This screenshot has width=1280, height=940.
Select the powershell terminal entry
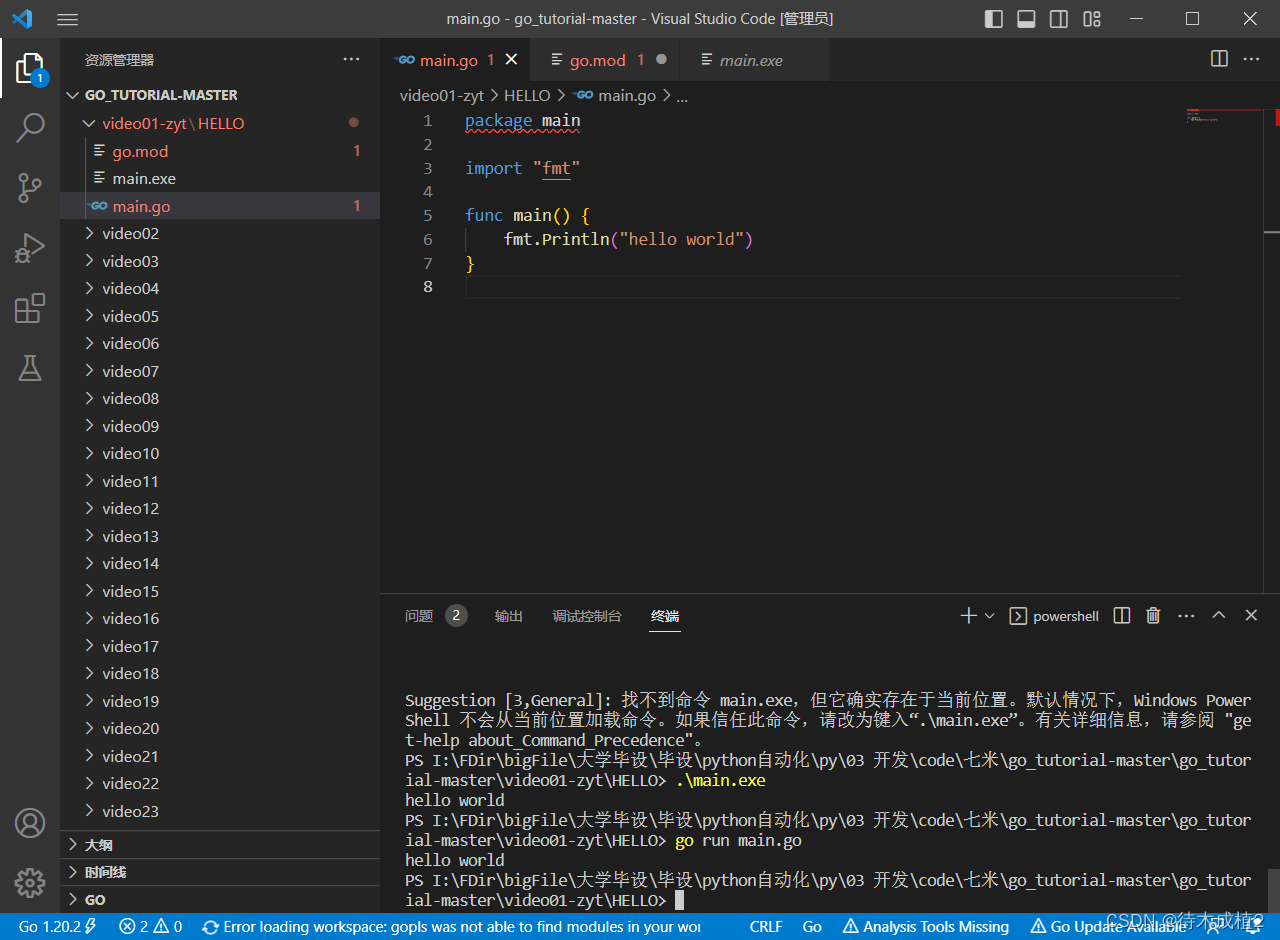(1054, 616)
